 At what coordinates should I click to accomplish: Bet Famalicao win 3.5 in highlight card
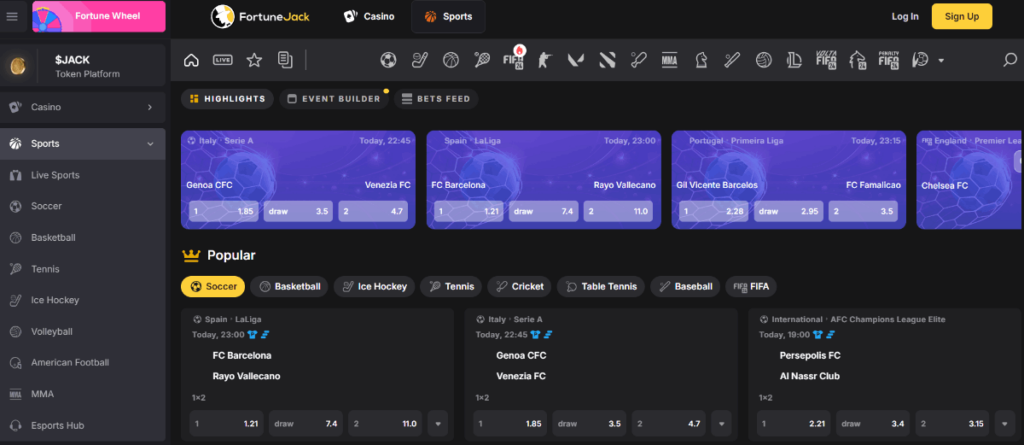(863, 212)
